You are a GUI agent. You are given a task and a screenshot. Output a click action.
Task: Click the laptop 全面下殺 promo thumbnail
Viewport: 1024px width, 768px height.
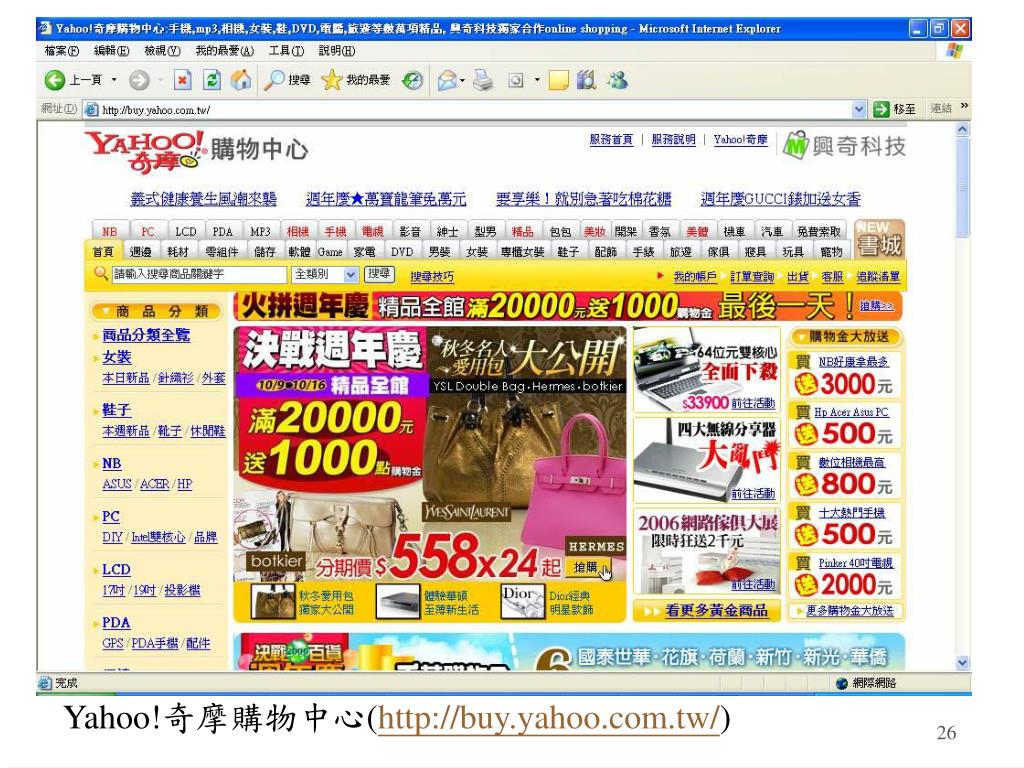coord(707,370)
